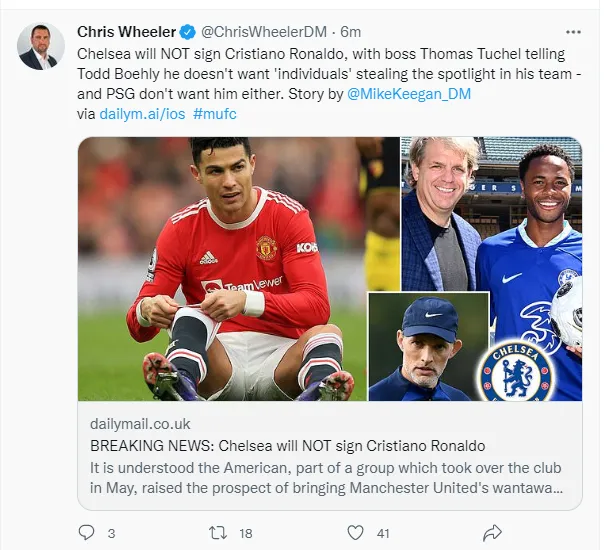This screenshot has height=550, width=610.
Task: Open the share tweet icon
Action: point(491,532)
